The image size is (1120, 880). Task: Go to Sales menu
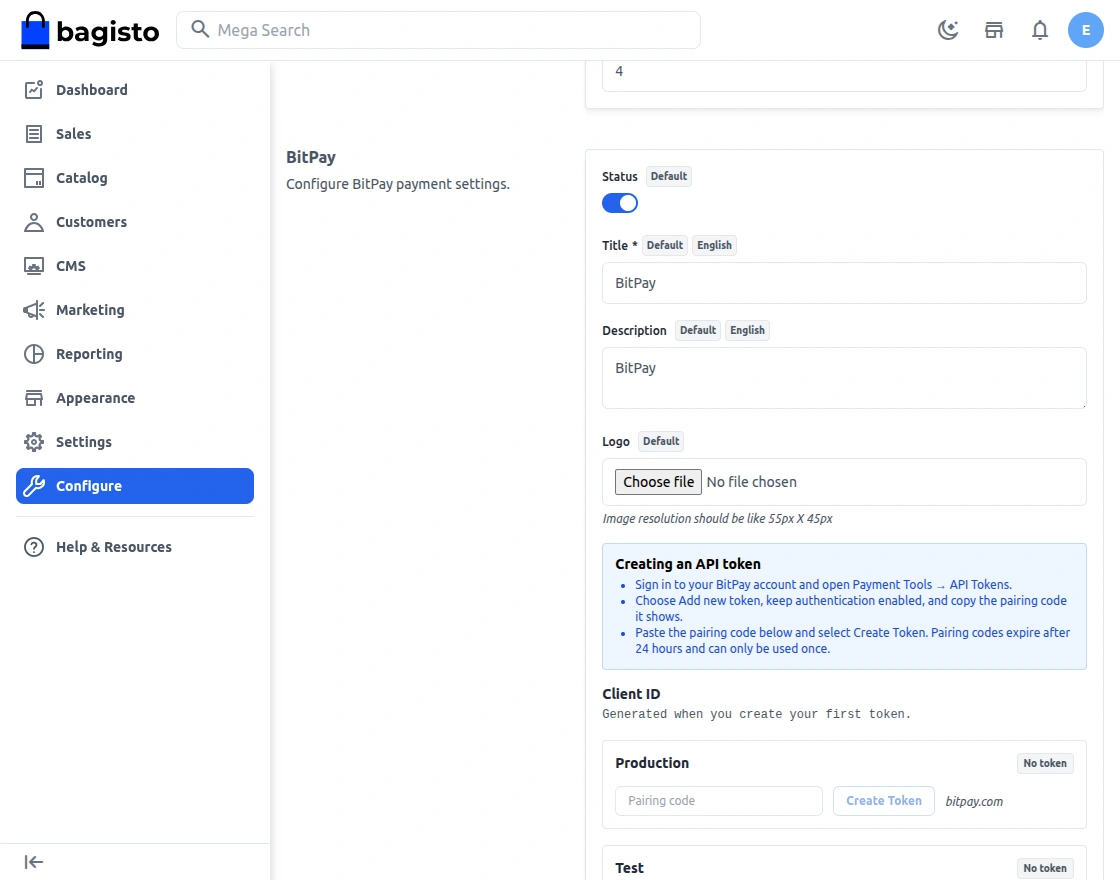[135, 134]
